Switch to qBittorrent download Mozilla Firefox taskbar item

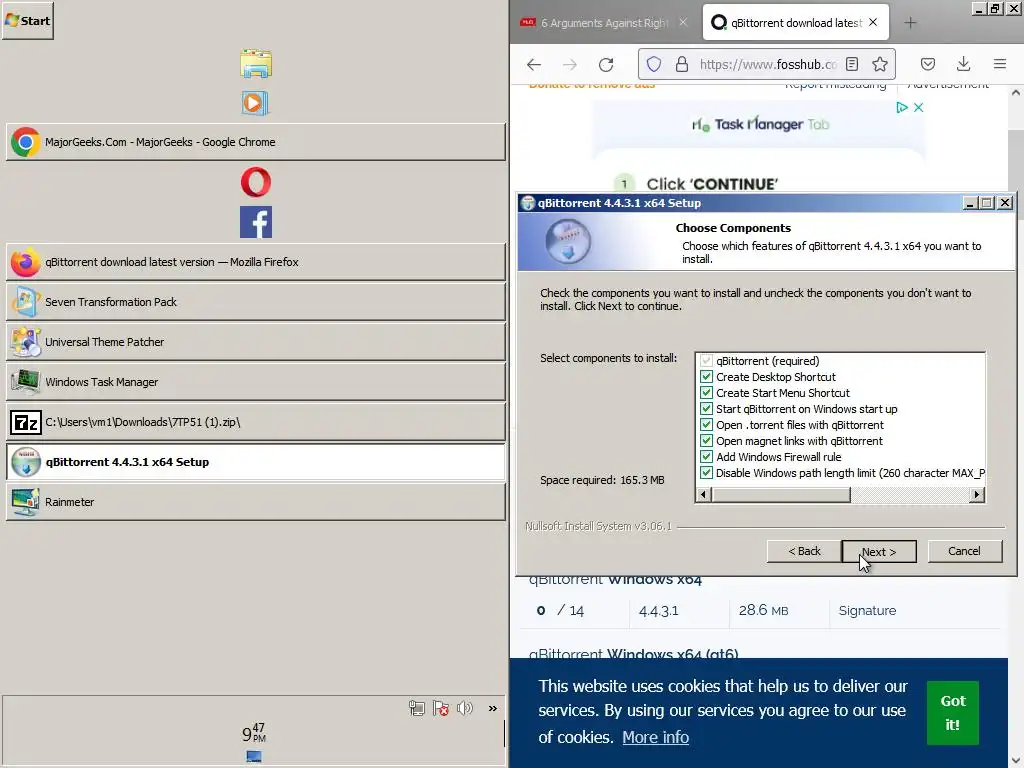255,262
